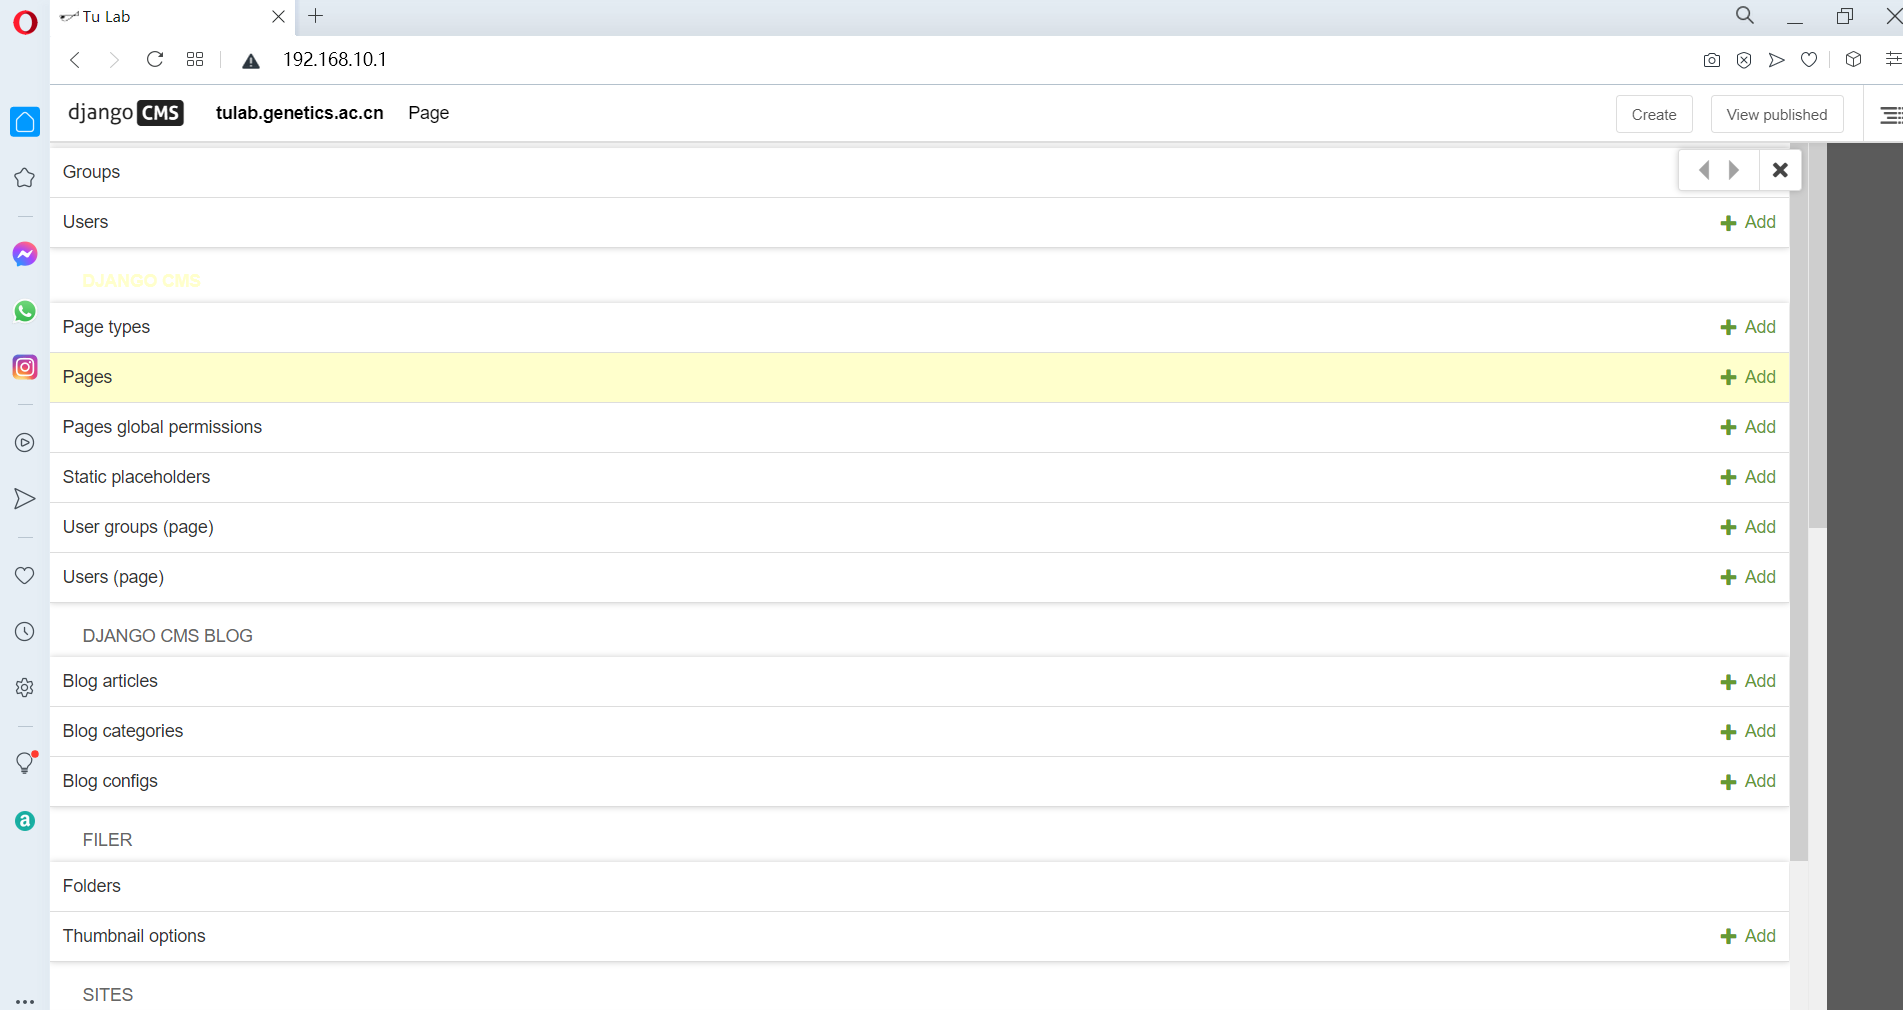Save page to favorites with the heart icon
Viewport: 1903px width, 1010px height.
(x=1809, y=60)
